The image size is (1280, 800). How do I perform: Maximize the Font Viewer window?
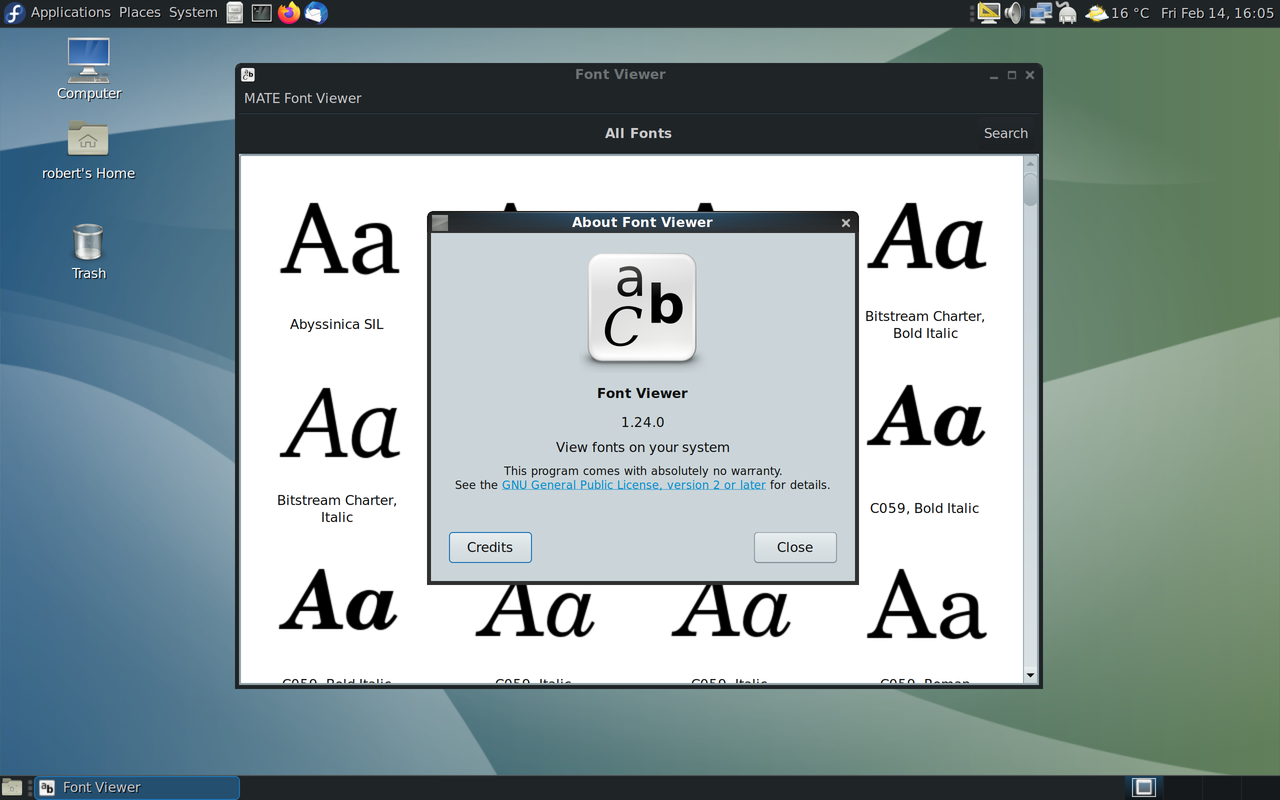tap(1012, 75)
